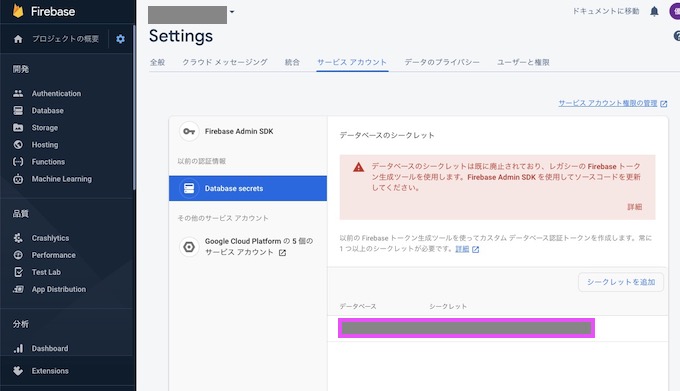The height and width of the screenshot is (391, 680).
Task: Click the Google Cloud Platform hexagon icon
Action: point(189,247)
